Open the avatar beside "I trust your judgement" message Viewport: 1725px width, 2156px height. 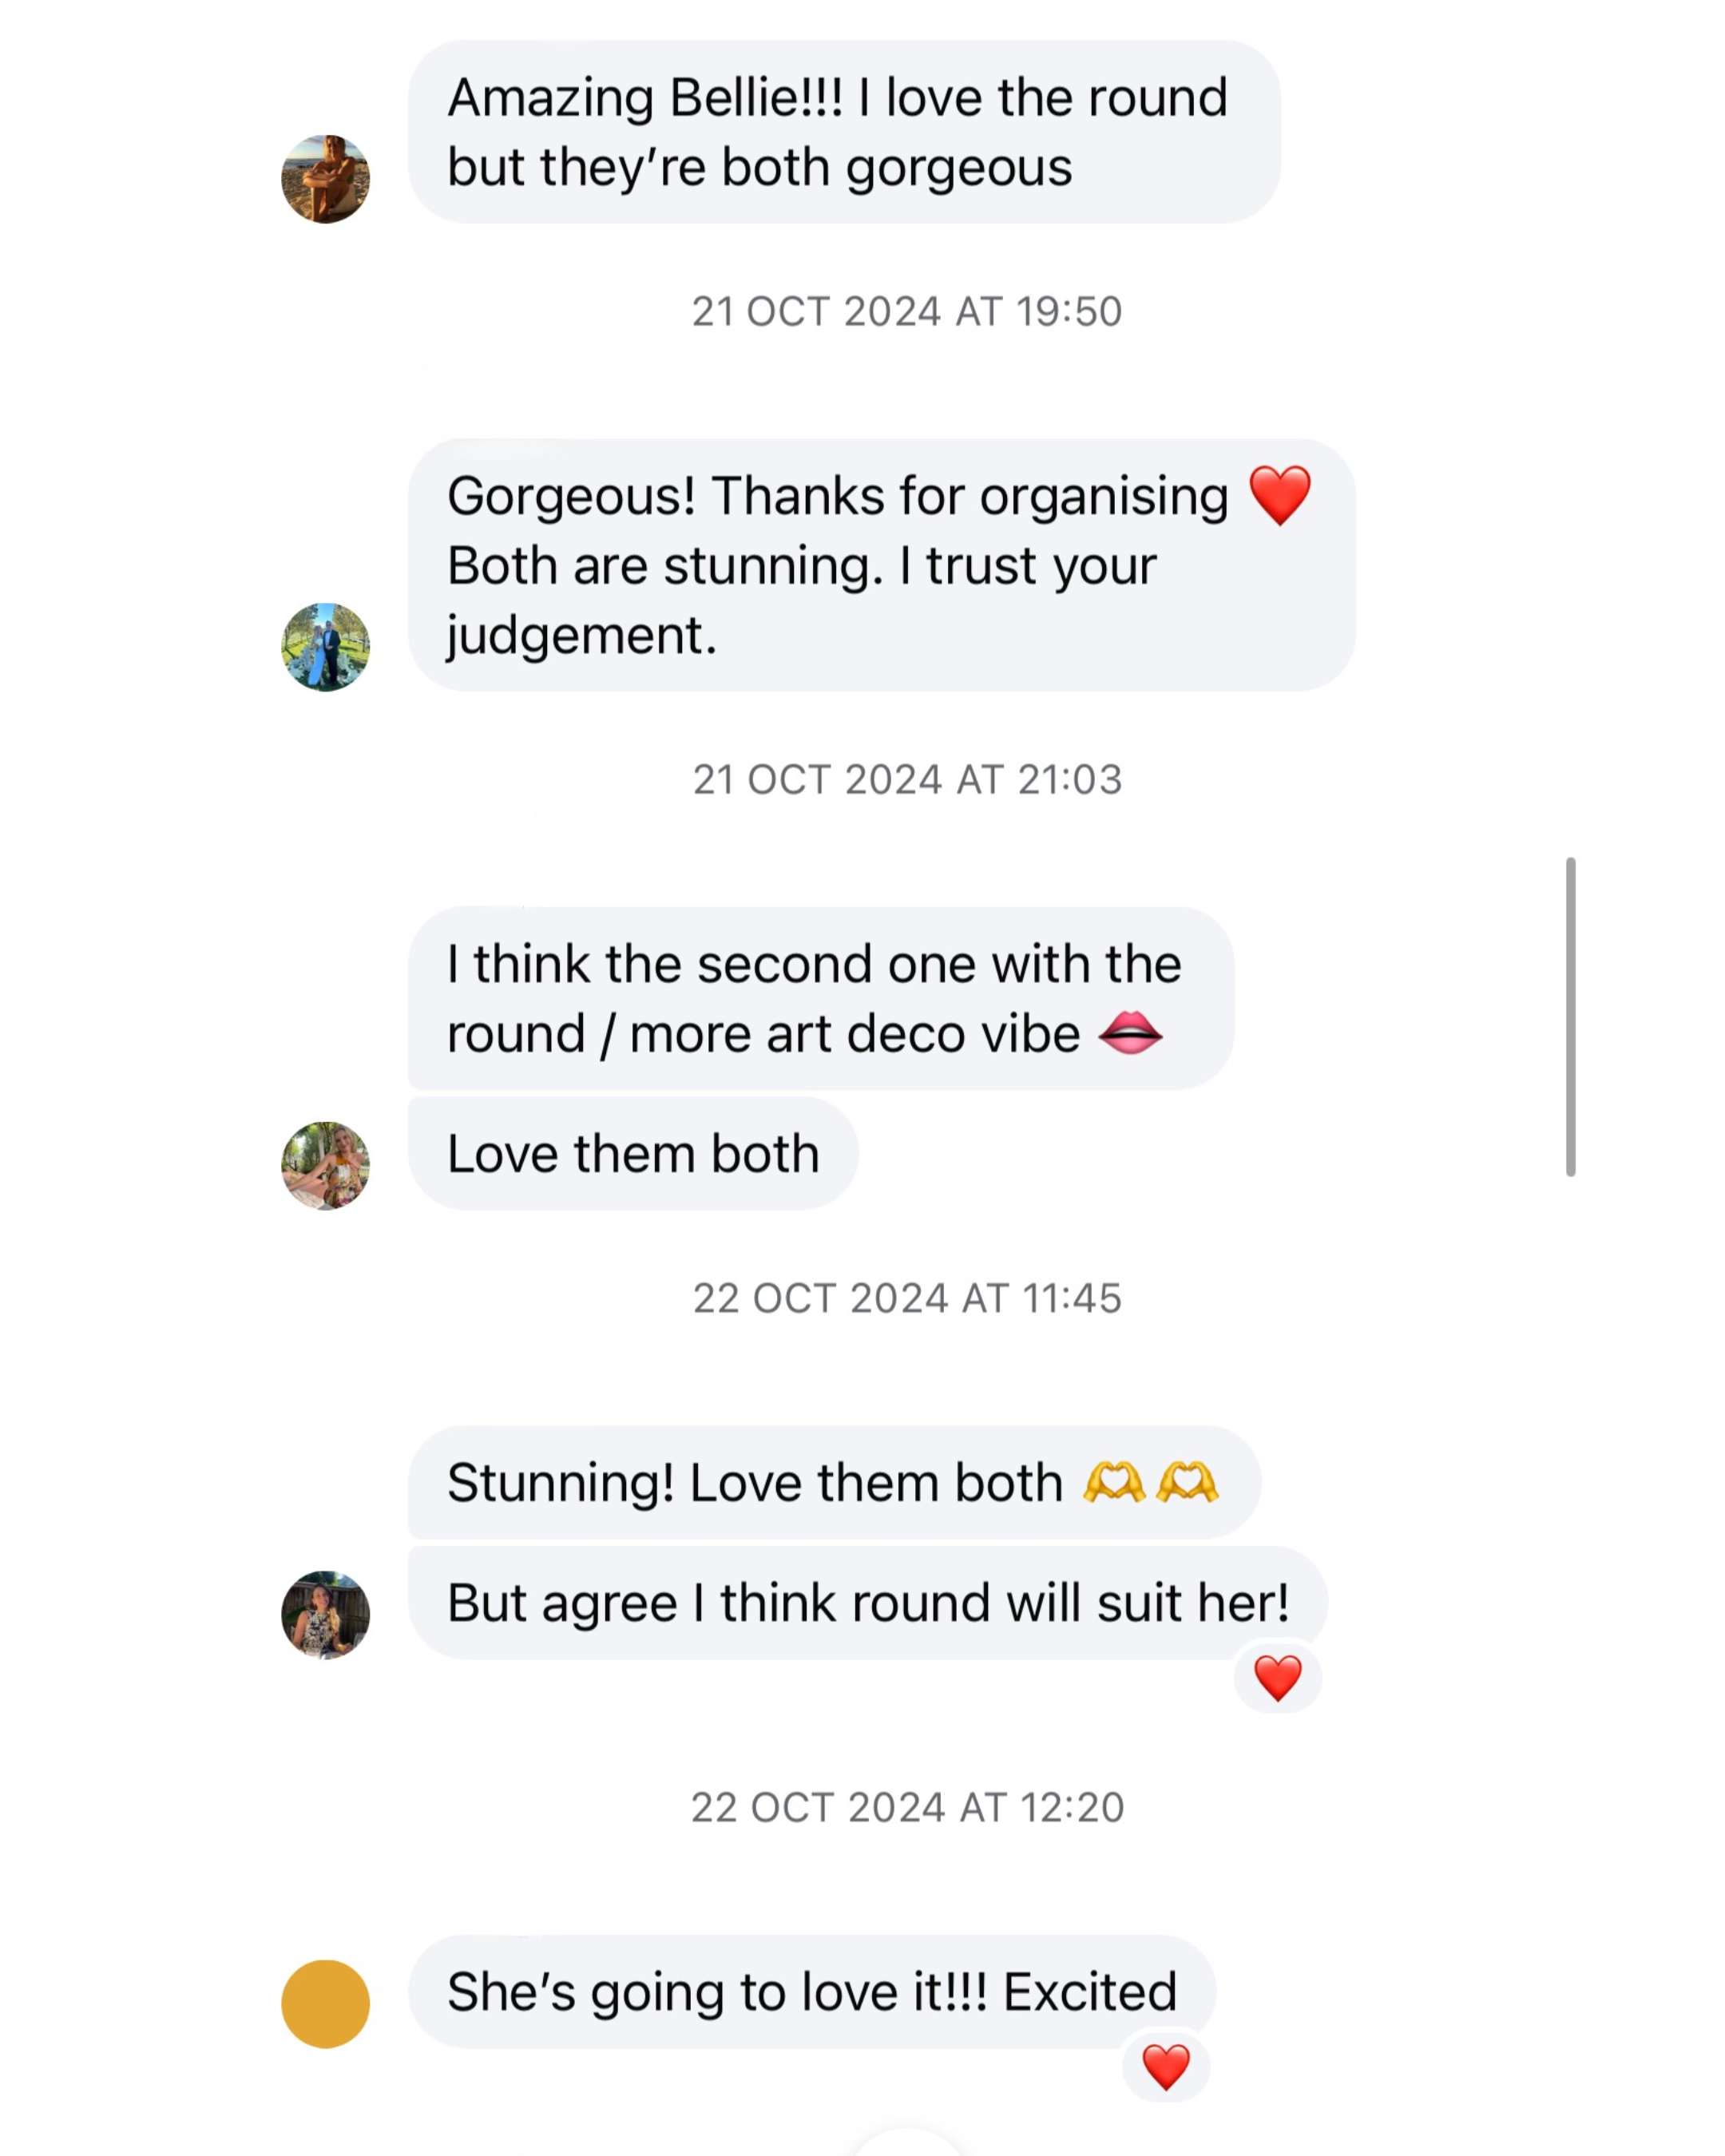(325, 647)
